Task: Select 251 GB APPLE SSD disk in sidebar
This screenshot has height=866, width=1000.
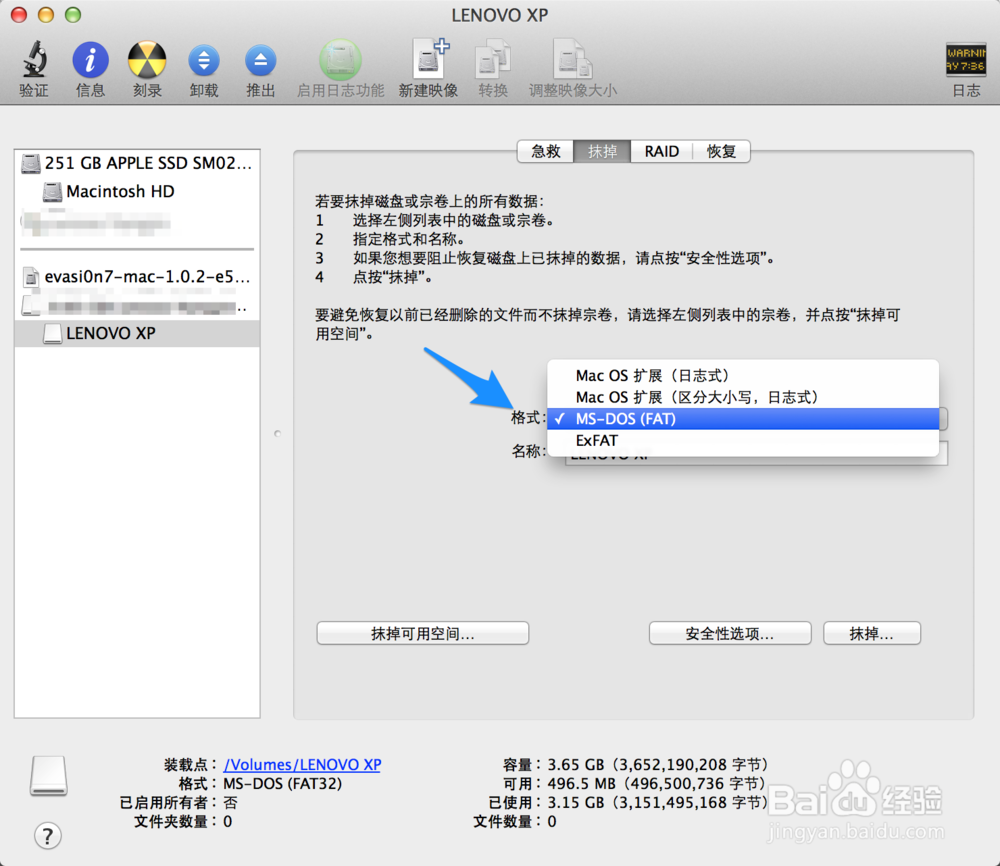Action: [137, 163]
